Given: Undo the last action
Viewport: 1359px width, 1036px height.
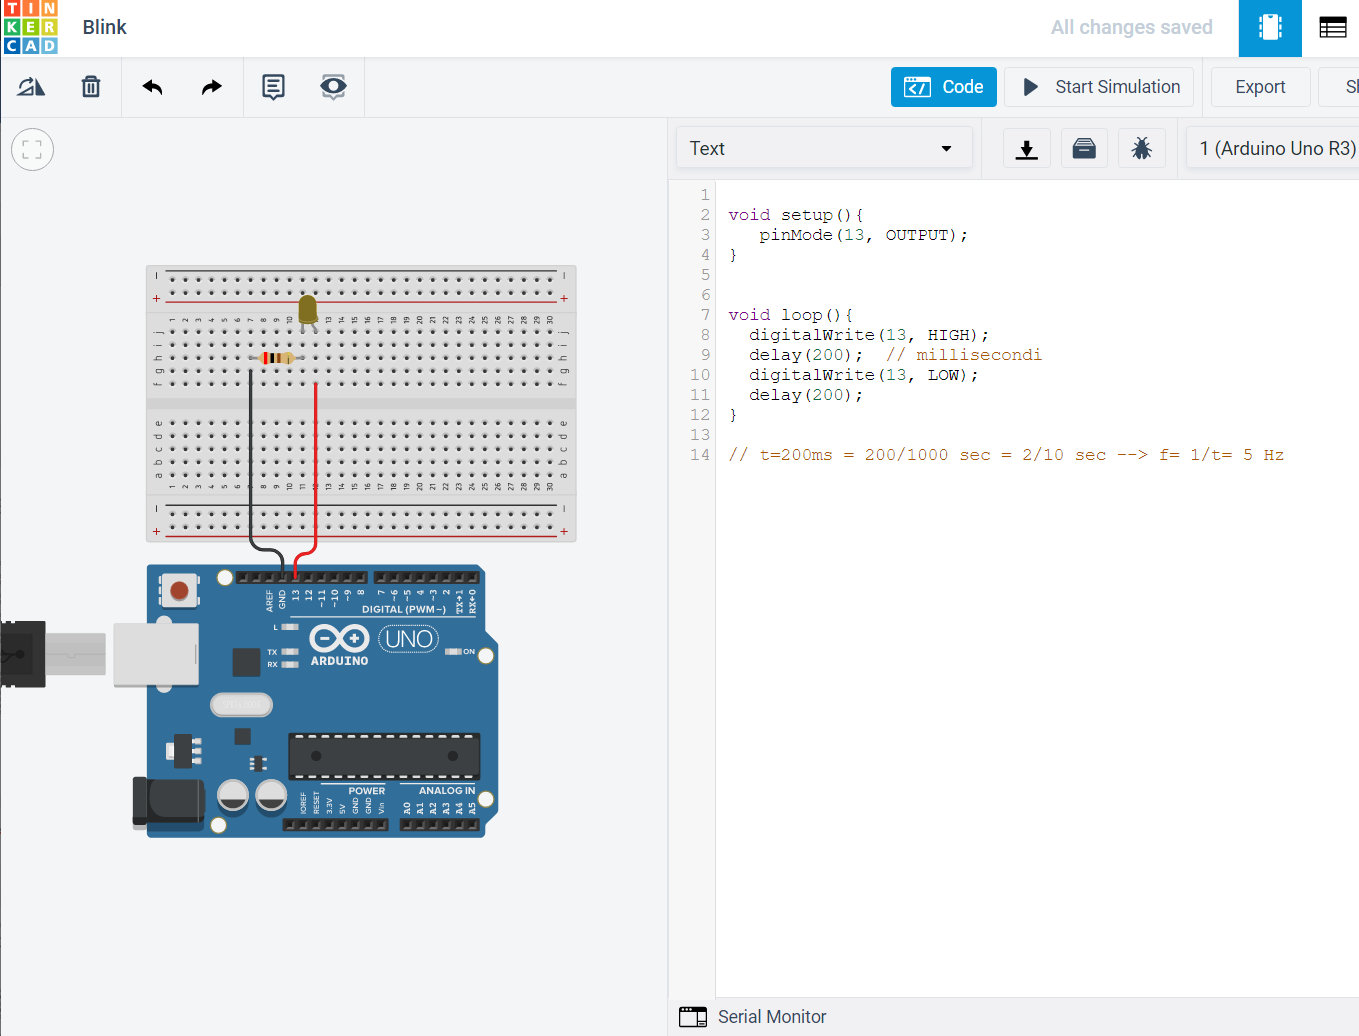Looking at the screenshot, I should click(152, 87).
